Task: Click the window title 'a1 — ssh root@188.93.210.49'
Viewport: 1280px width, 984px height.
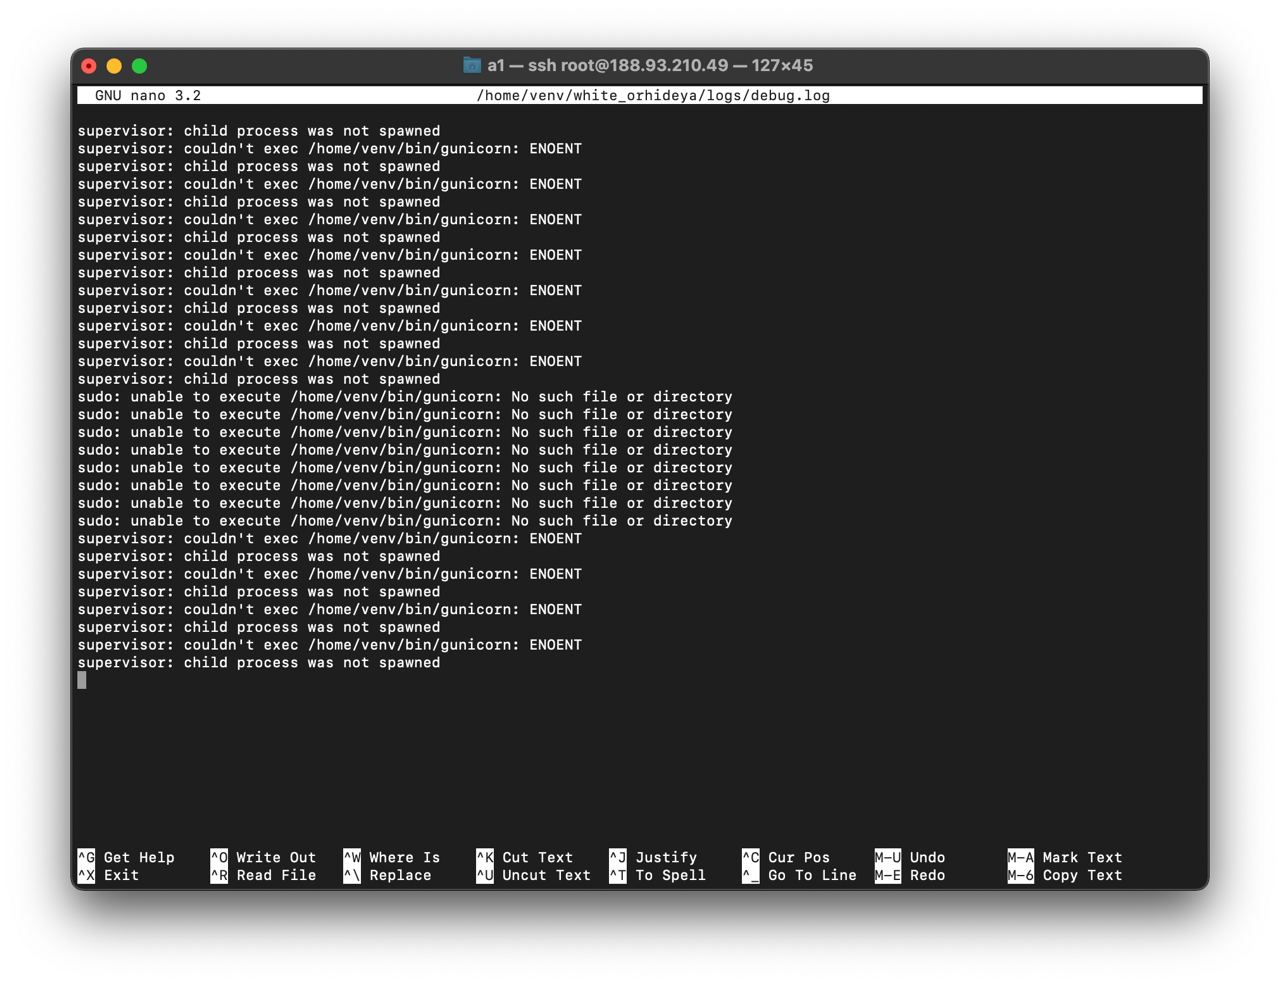Action: (x=608, y=65)
